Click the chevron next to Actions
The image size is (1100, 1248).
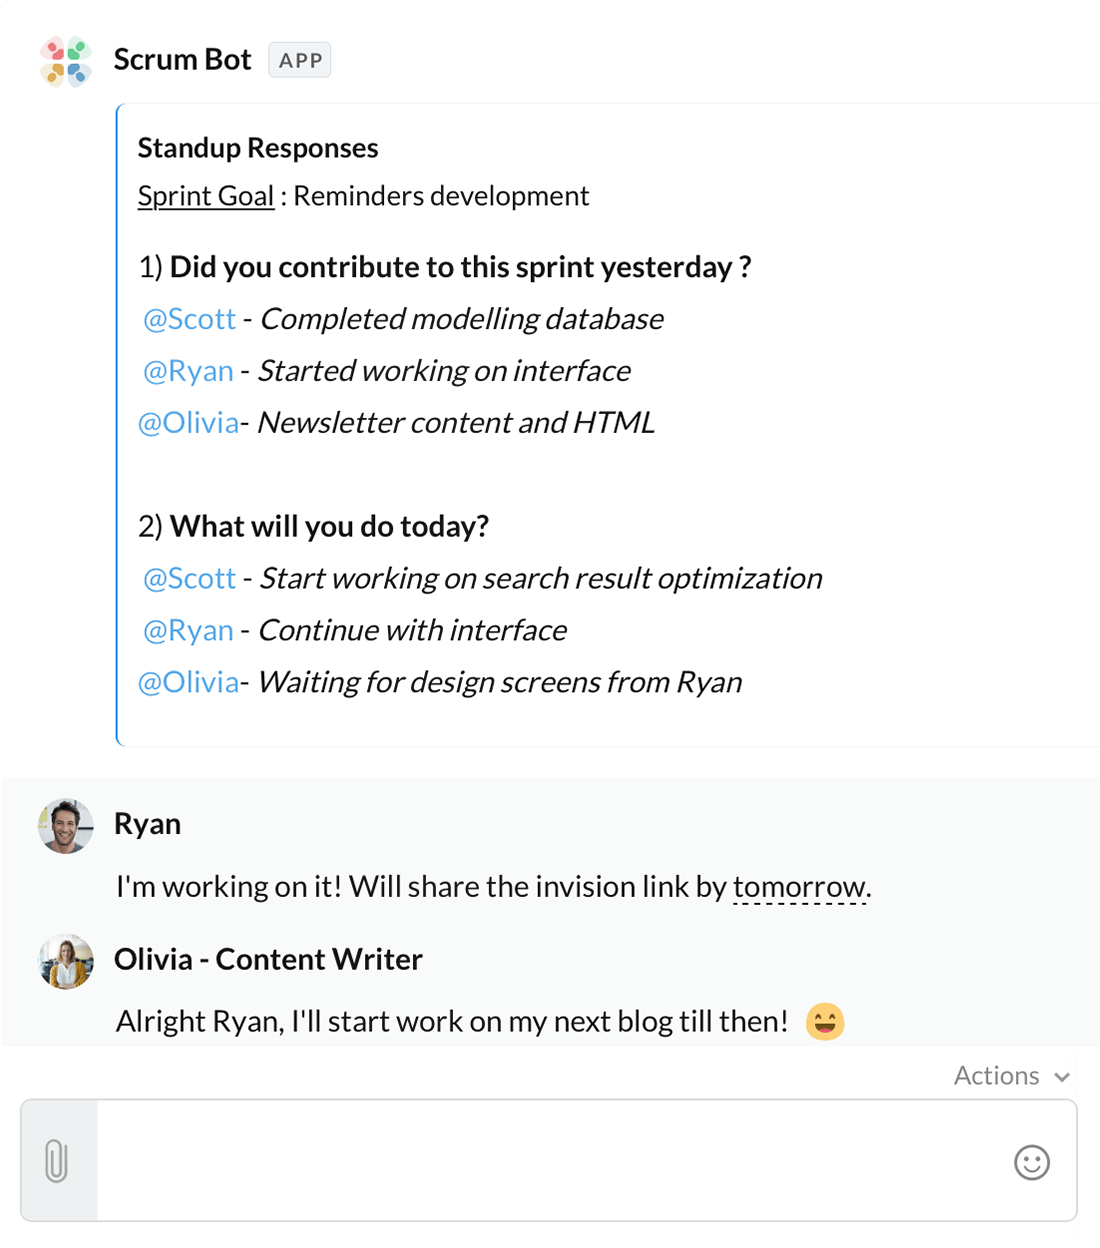pos(1062,1077)
